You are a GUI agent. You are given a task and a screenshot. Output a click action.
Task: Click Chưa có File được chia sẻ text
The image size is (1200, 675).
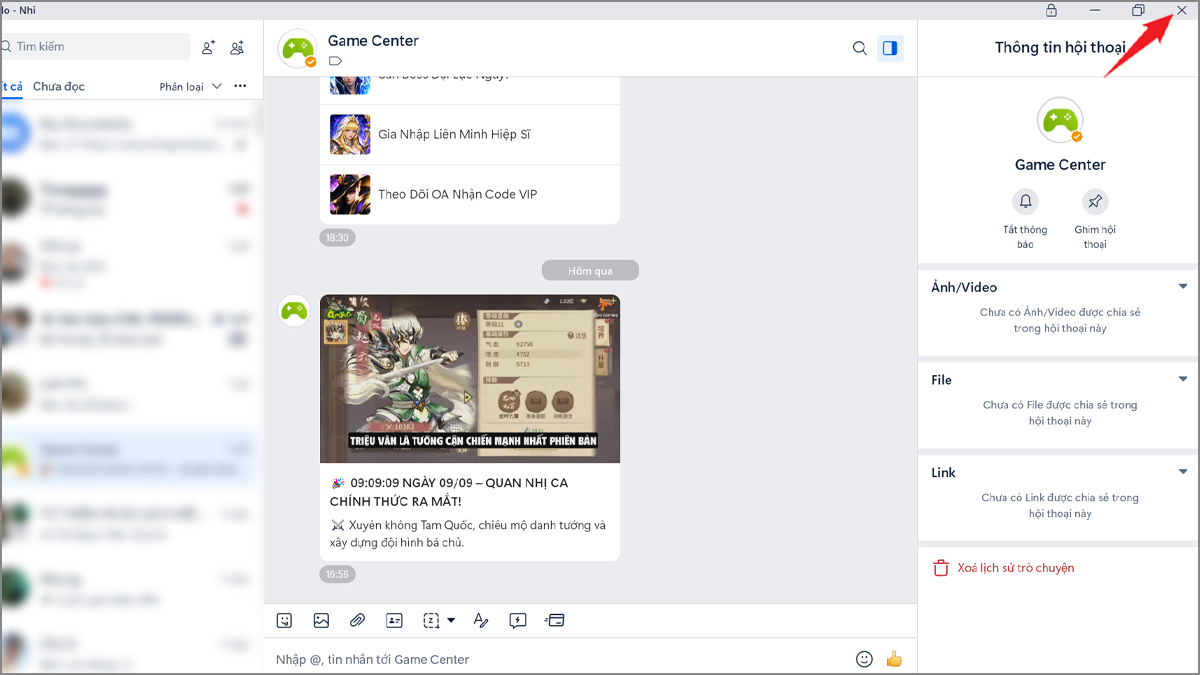pos(1060,413)
